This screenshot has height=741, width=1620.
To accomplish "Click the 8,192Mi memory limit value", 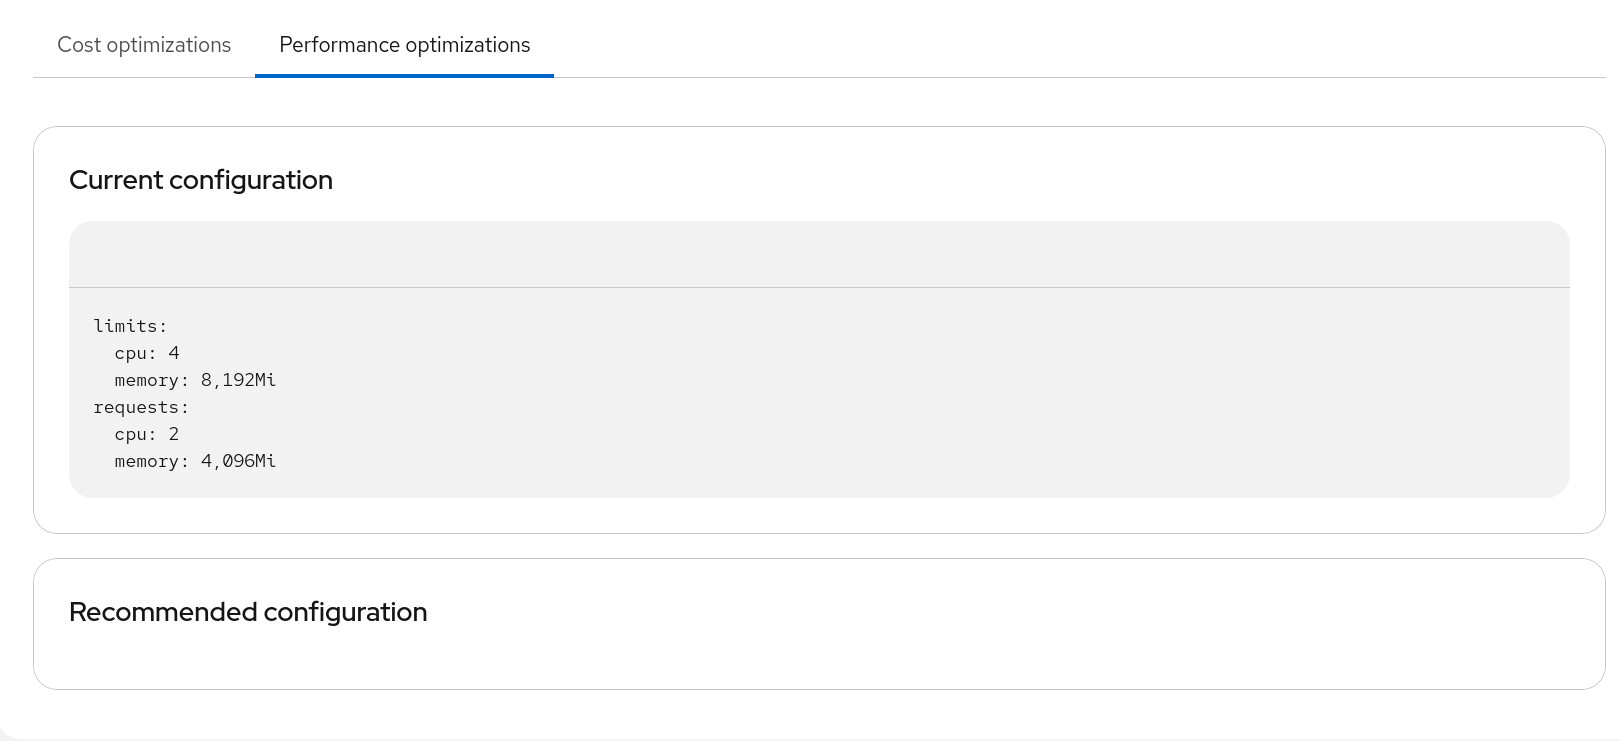I will (238, 380).
